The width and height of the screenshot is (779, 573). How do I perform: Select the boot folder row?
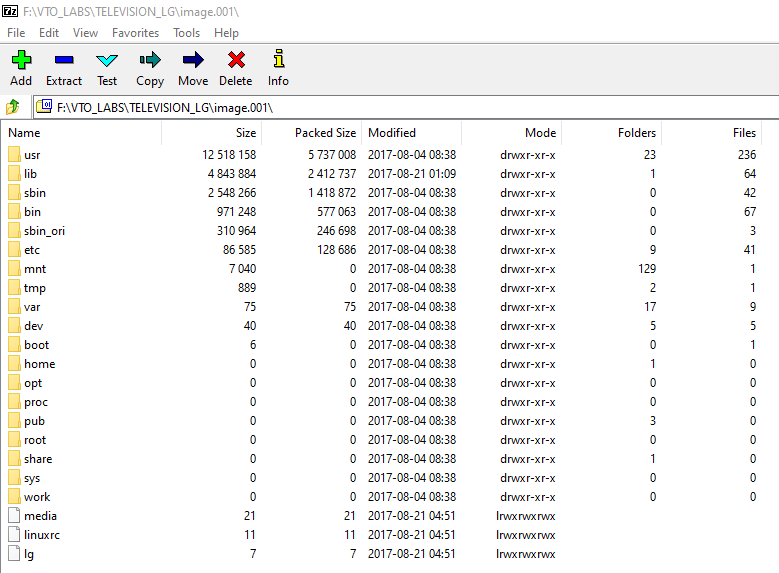click(x=36, y=345)
